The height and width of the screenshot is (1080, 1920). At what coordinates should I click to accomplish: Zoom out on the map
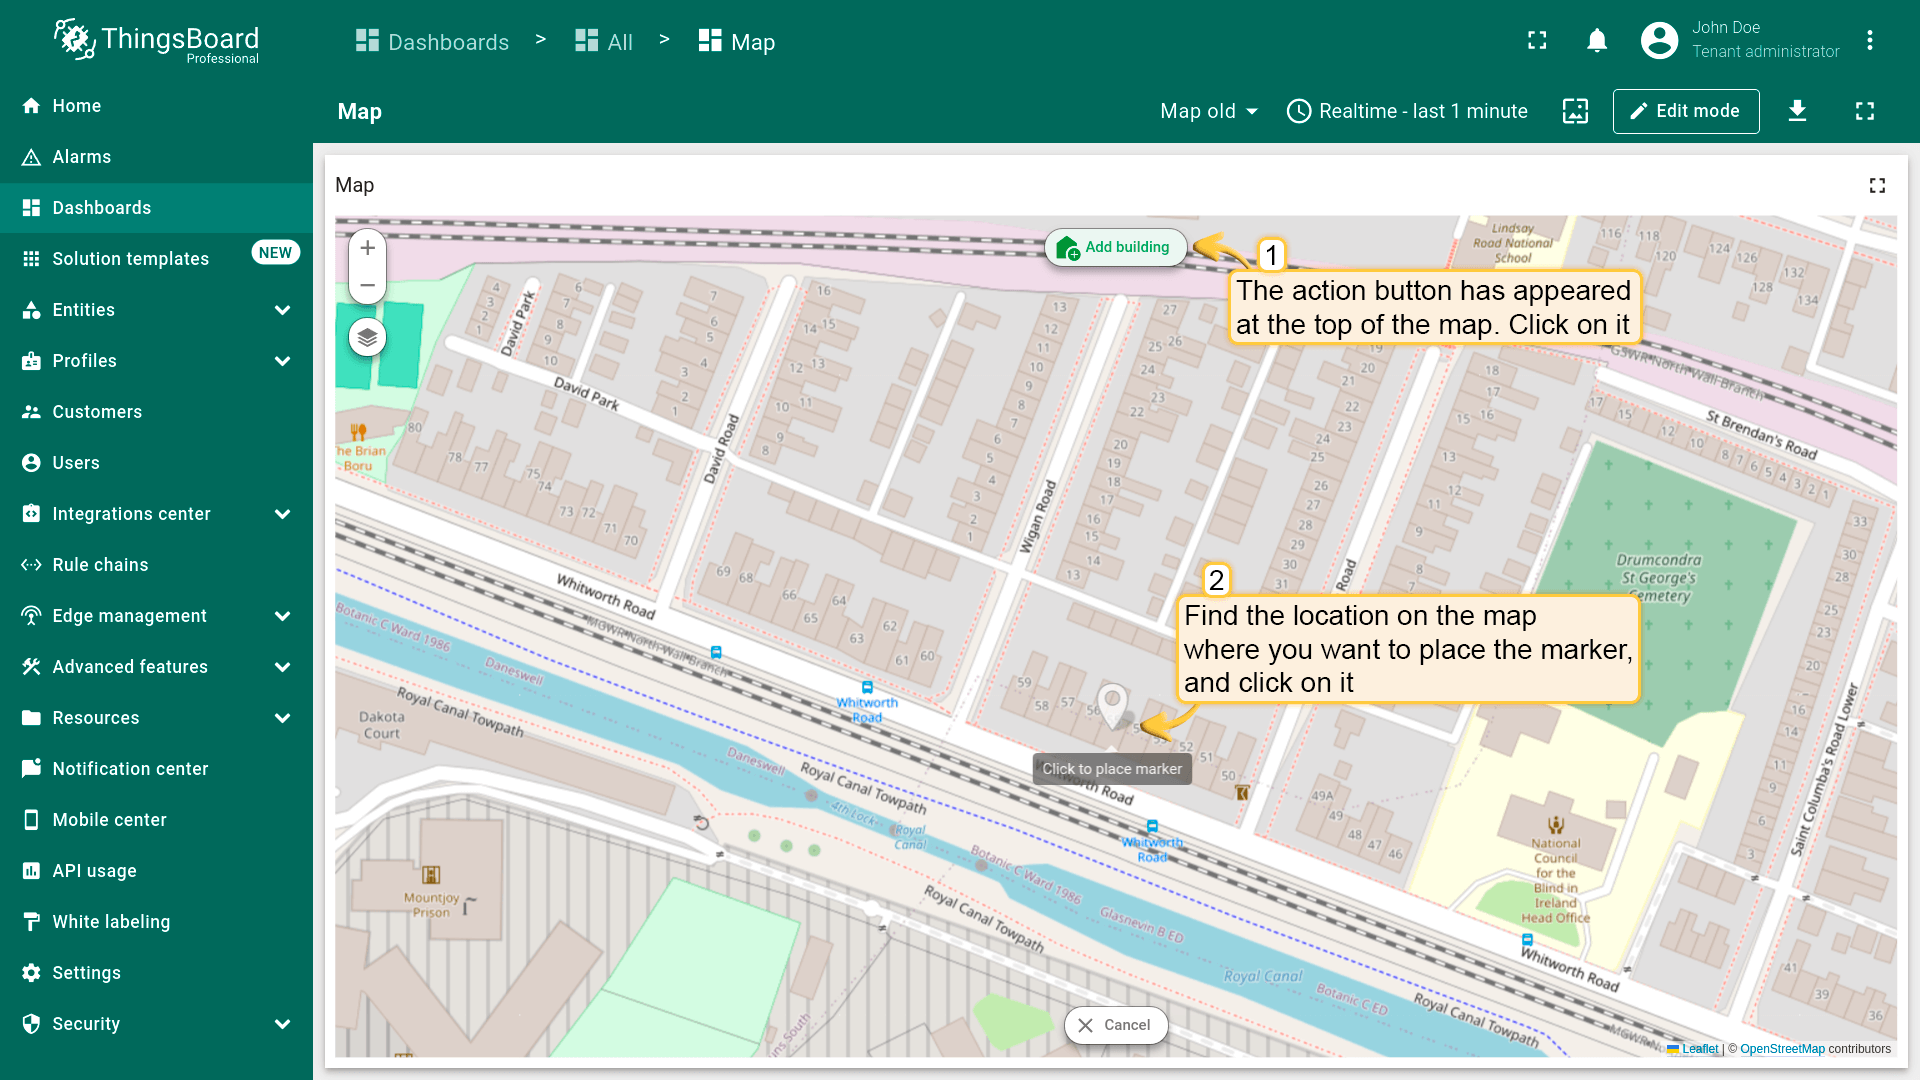(x=367, y=286)
